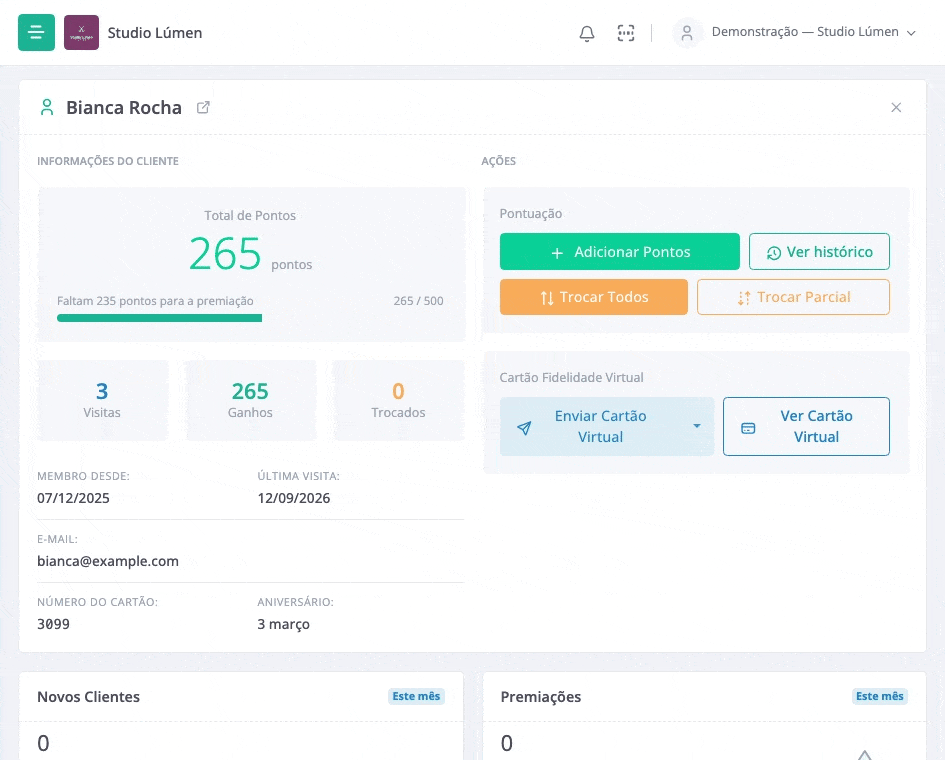This screenshot has height=760, width=945.
Task: Click the Trocar Parcial button
Action: click(x=793, y=297)
